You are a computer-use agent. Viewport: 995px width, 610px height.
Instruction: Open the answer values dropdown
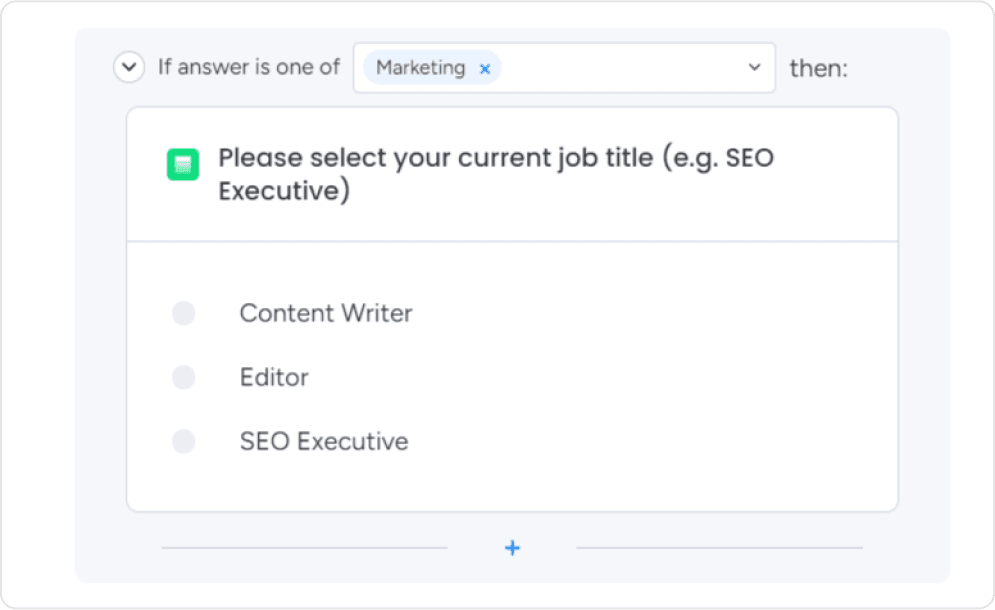(756, 67)
